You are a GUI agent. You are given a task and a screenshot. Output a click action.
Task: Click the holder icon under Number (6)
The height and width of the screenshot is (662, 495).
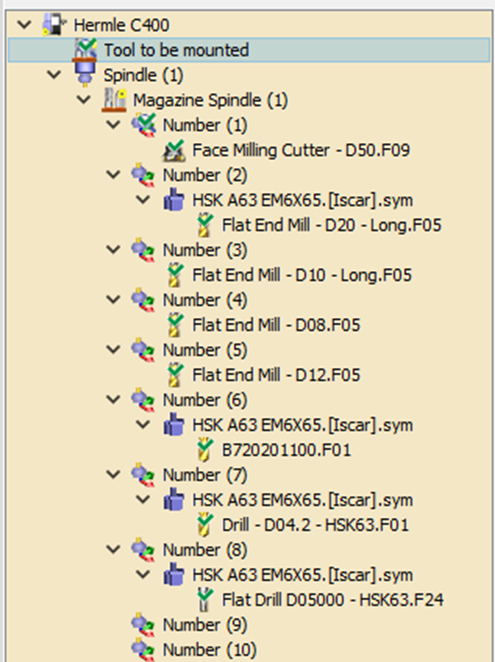174,425
